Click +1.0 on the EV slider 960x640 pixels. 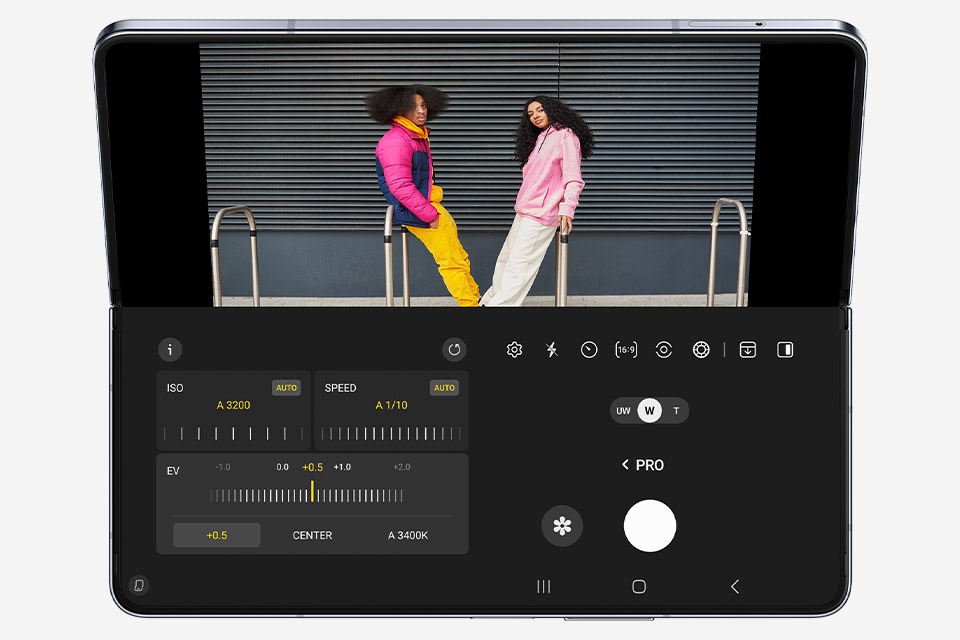click(x=342, y=467)
